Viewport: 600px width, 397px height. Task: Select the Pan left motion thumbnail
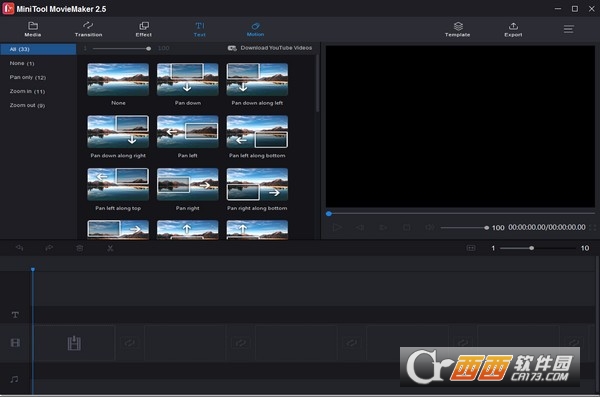(188, 132)
